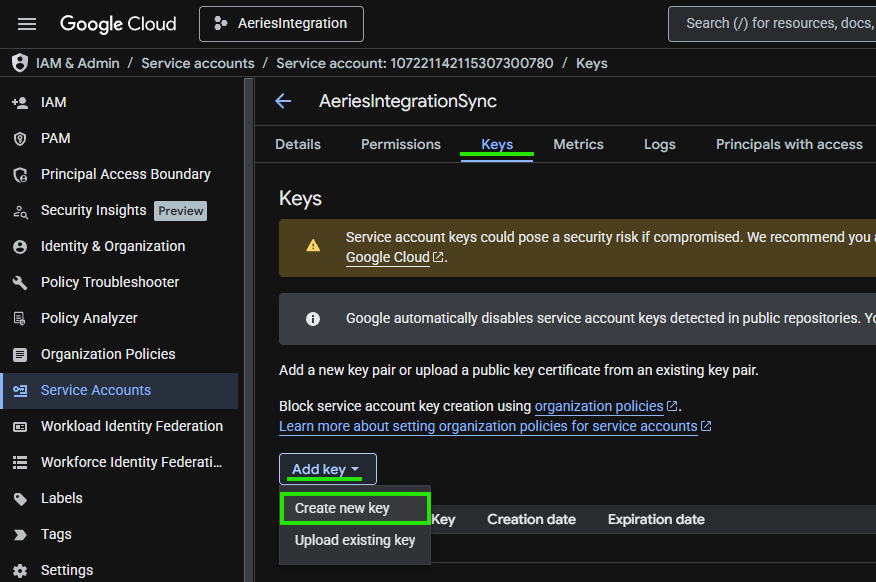Click the Policy Analyzer icon
Screen dimensions: 876x582
pyautogui.click(x=20, y=318)
